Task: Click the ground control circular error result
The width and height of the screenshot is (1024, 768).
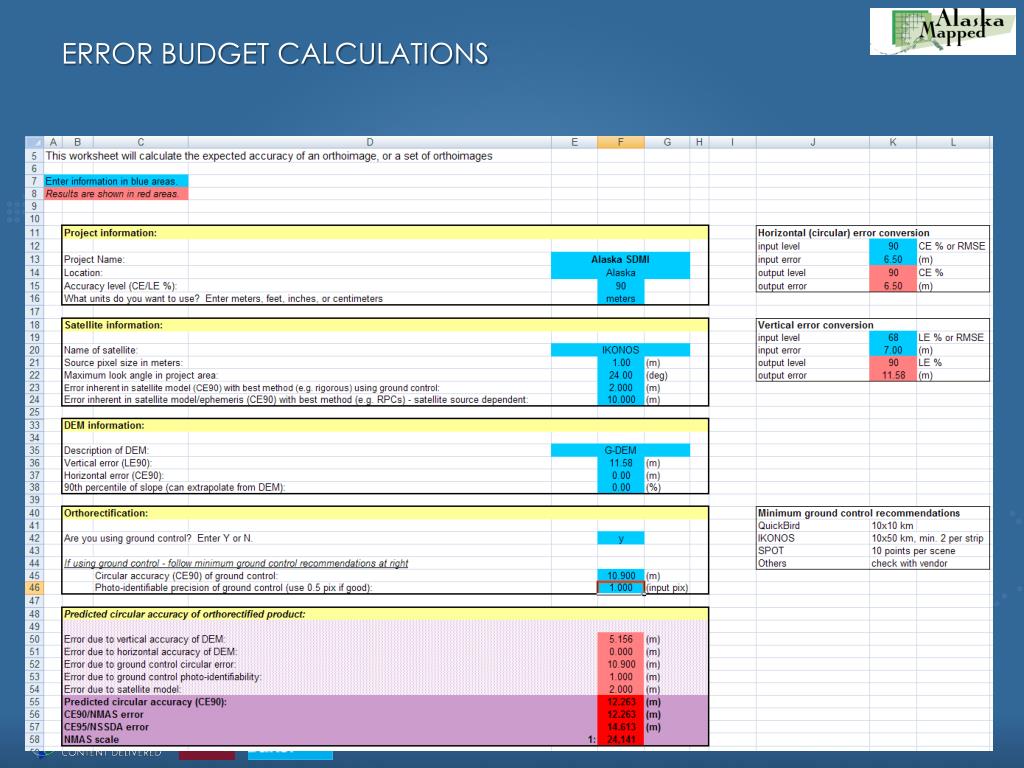Action: tap(620, 664)
